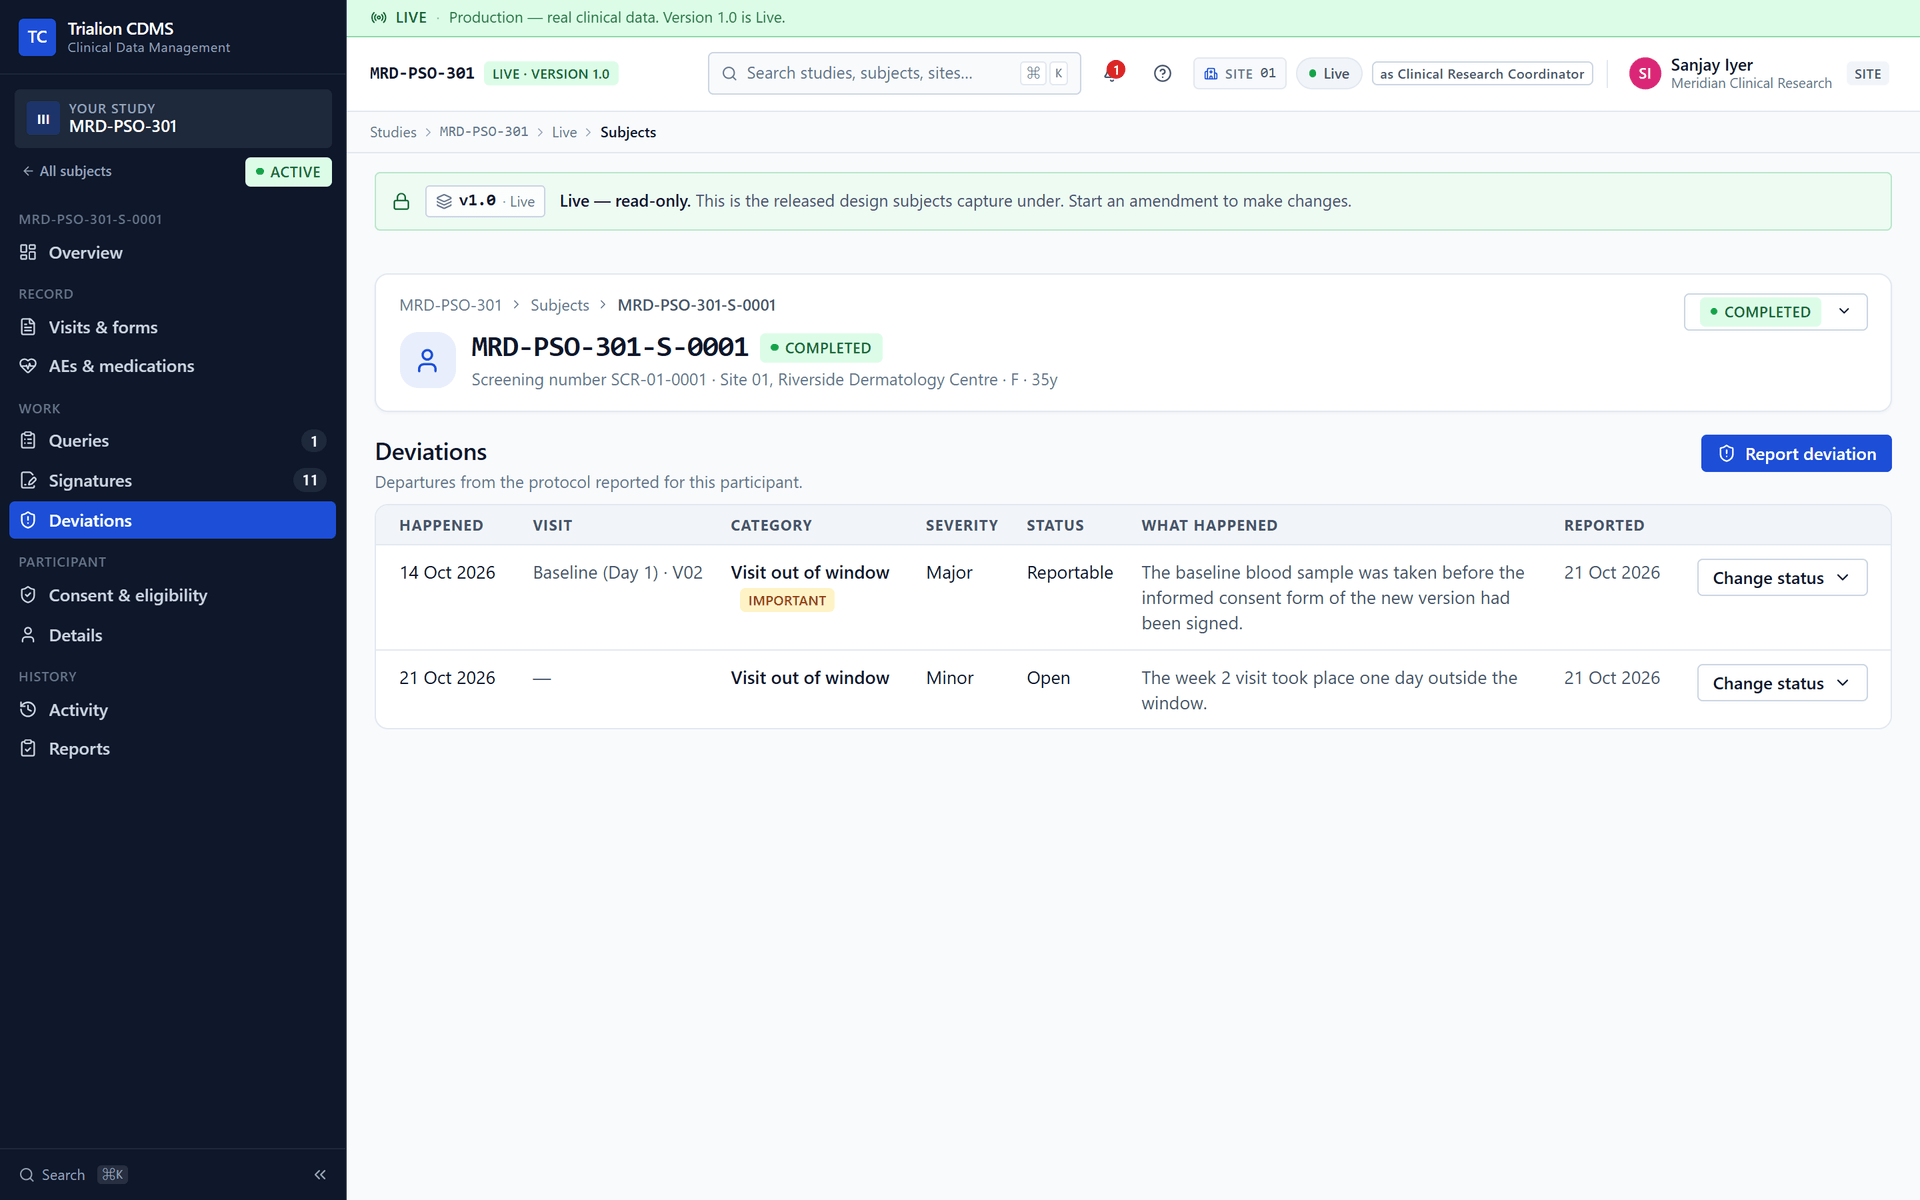Open the sidebar Search at the bottom
Screen dimensions: 1920x1200
(74, 1175)
